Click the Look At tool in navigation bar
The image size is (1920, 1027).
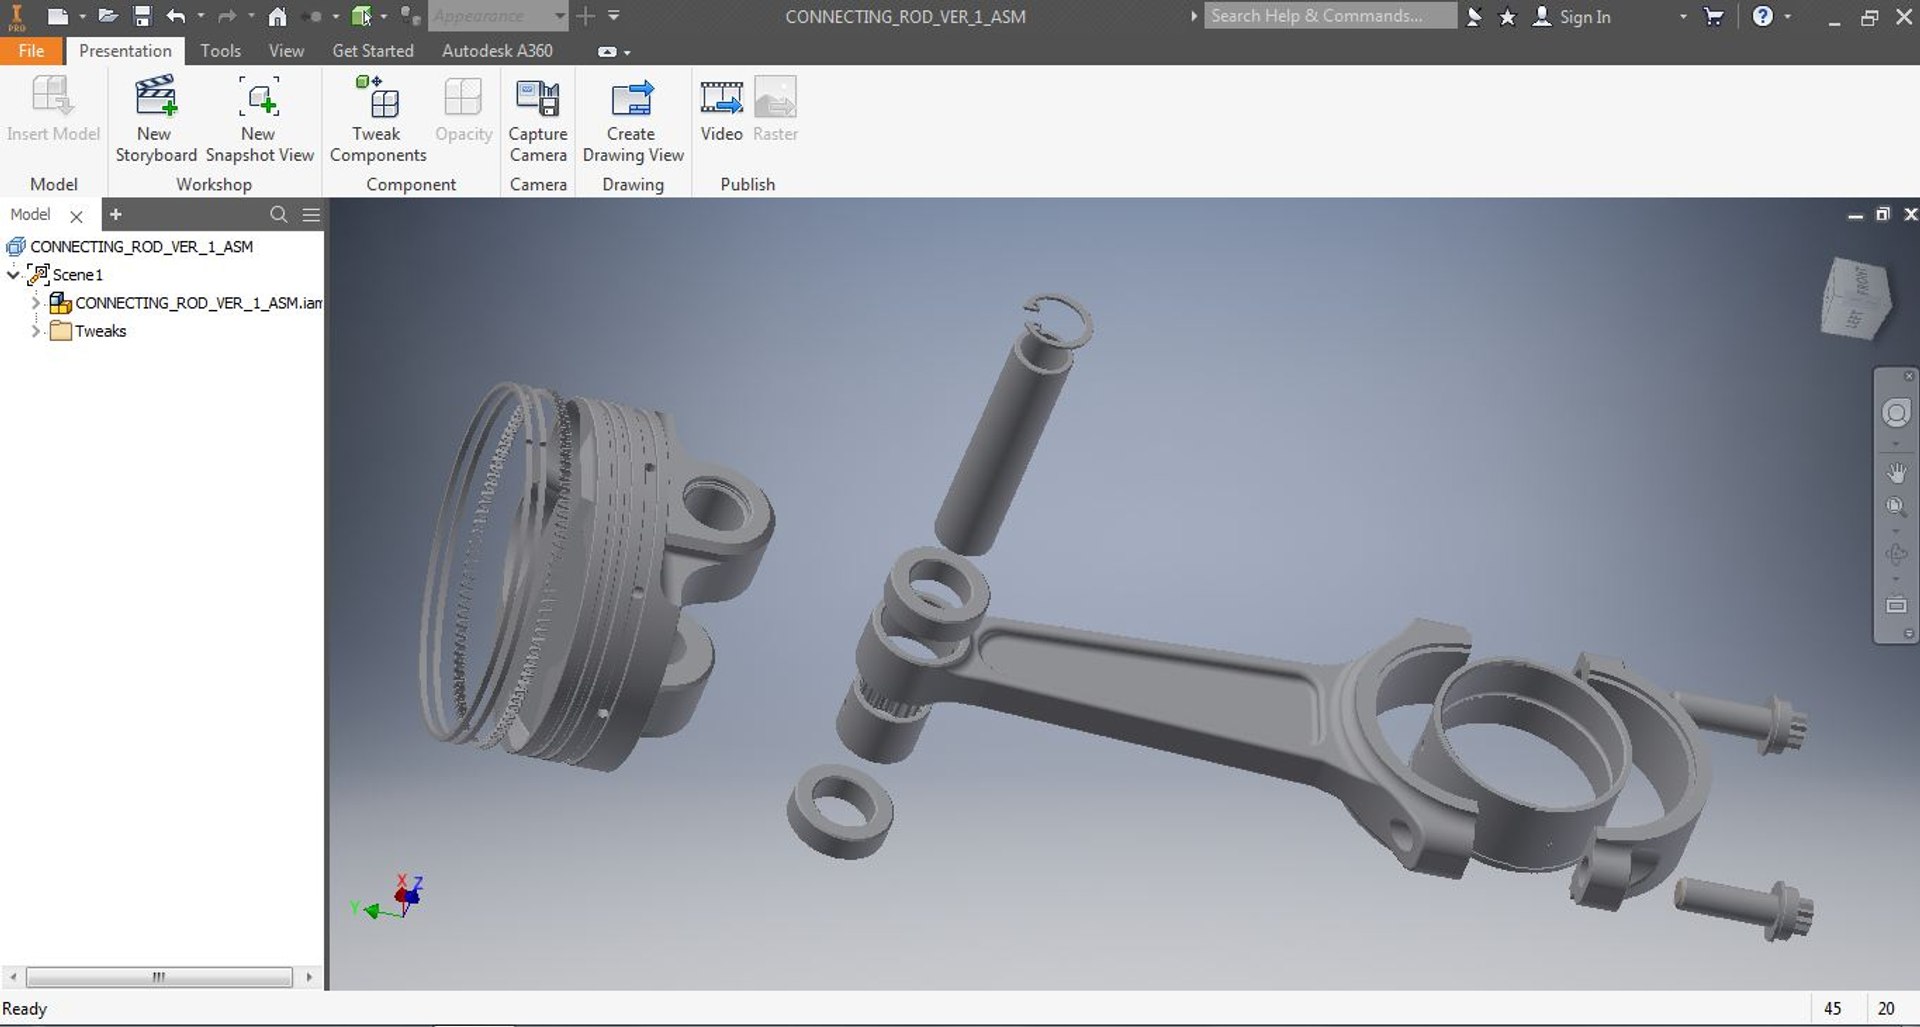(x=1896, y=605)
